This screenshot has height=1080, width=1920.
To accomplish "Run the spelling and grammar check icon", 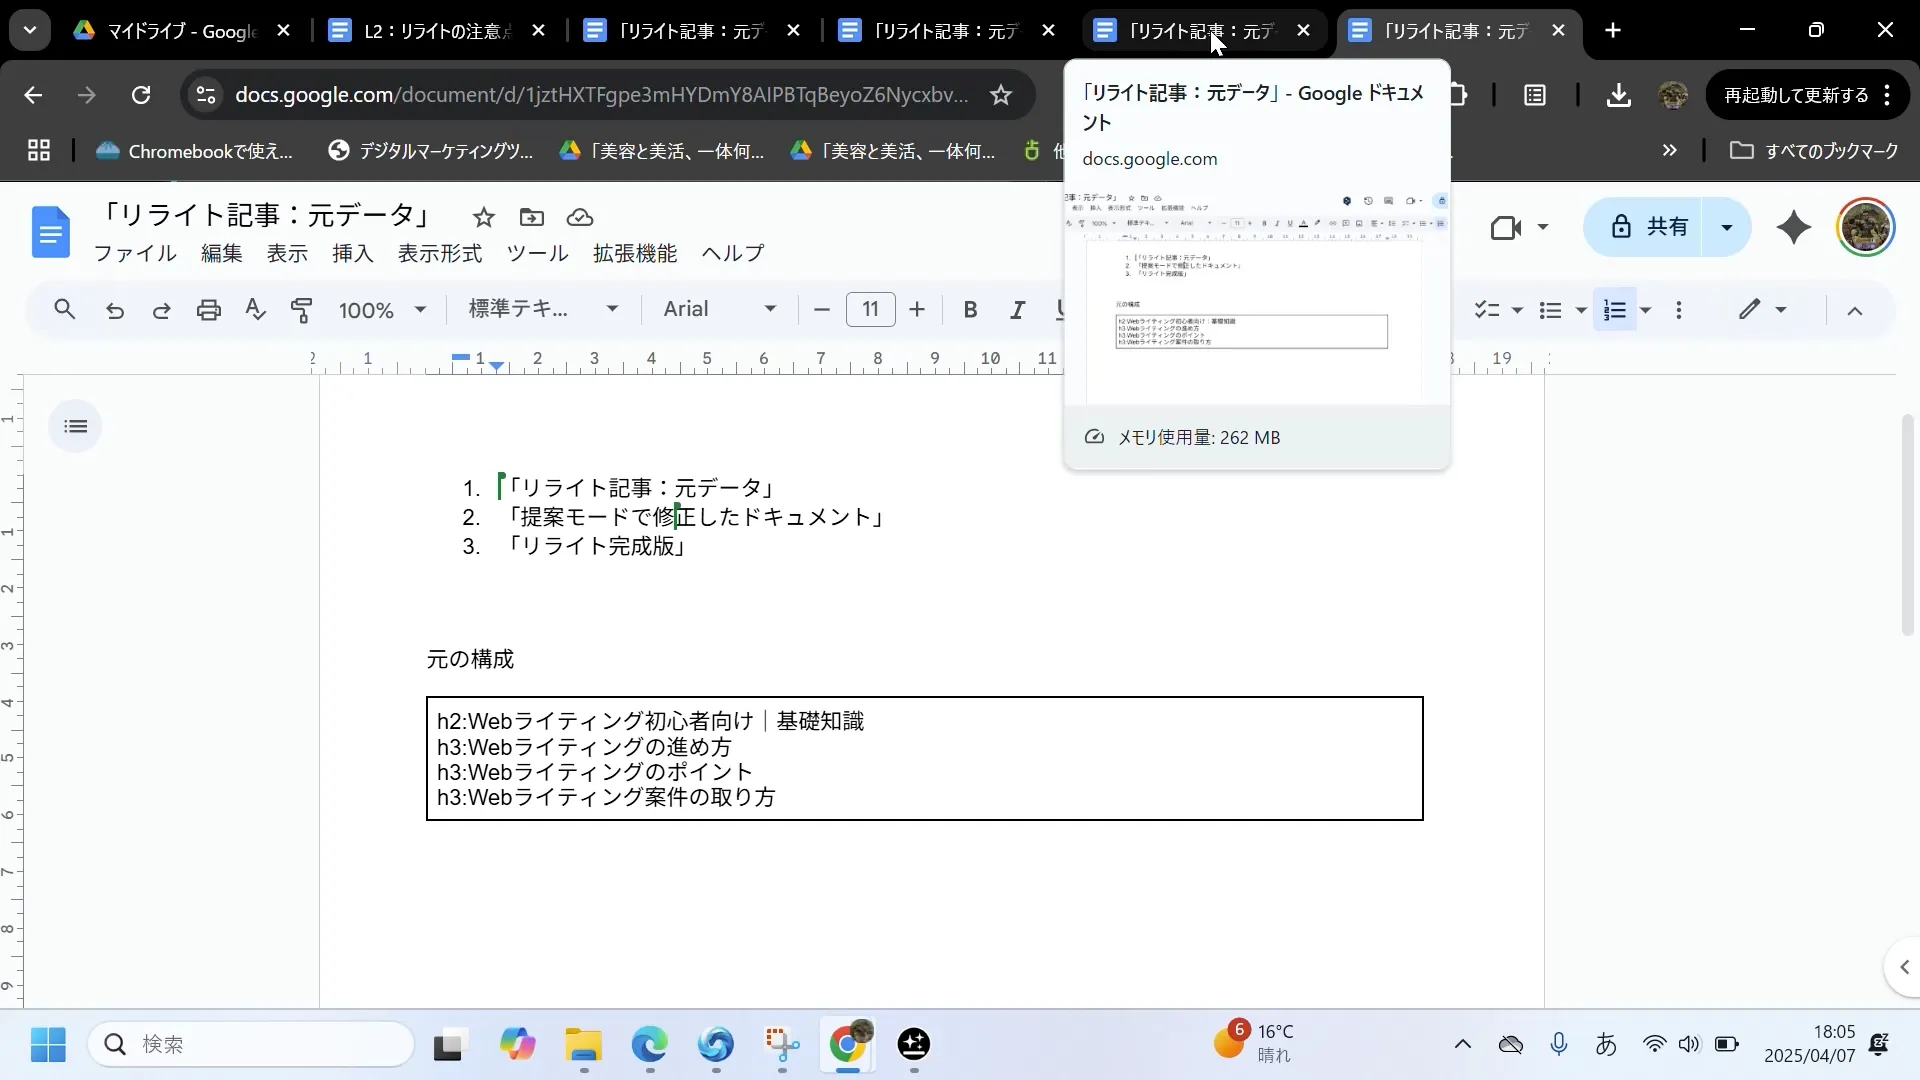I will 255,310.
